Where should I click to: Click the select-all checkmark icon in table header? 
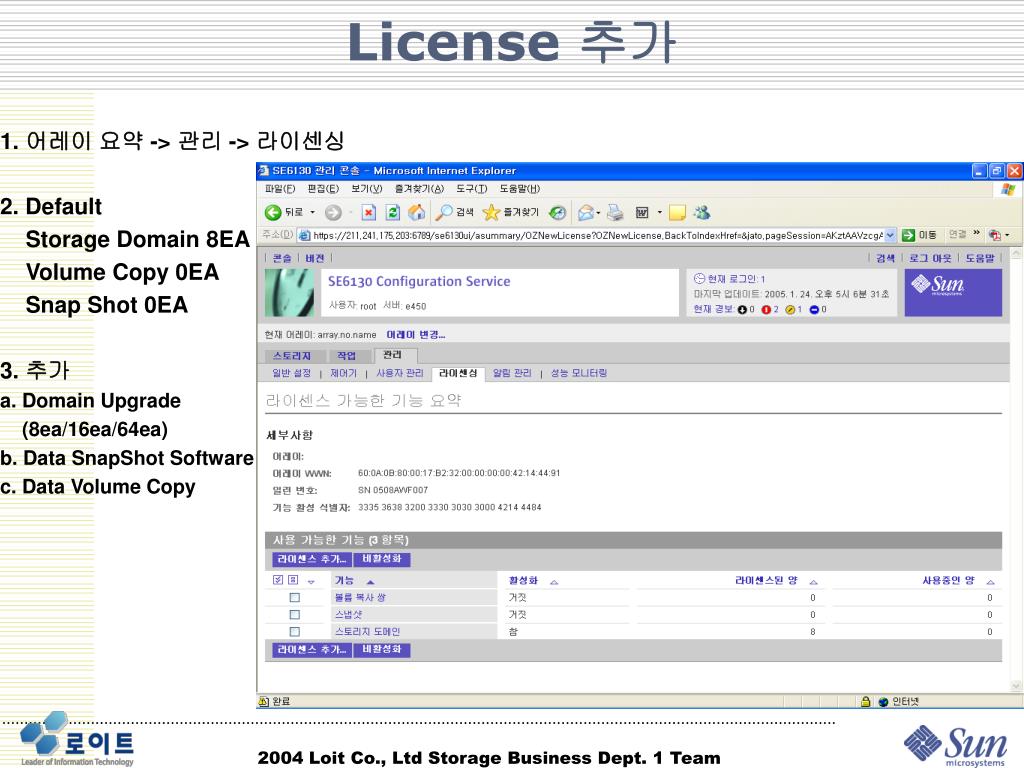[x=278, y=580]
